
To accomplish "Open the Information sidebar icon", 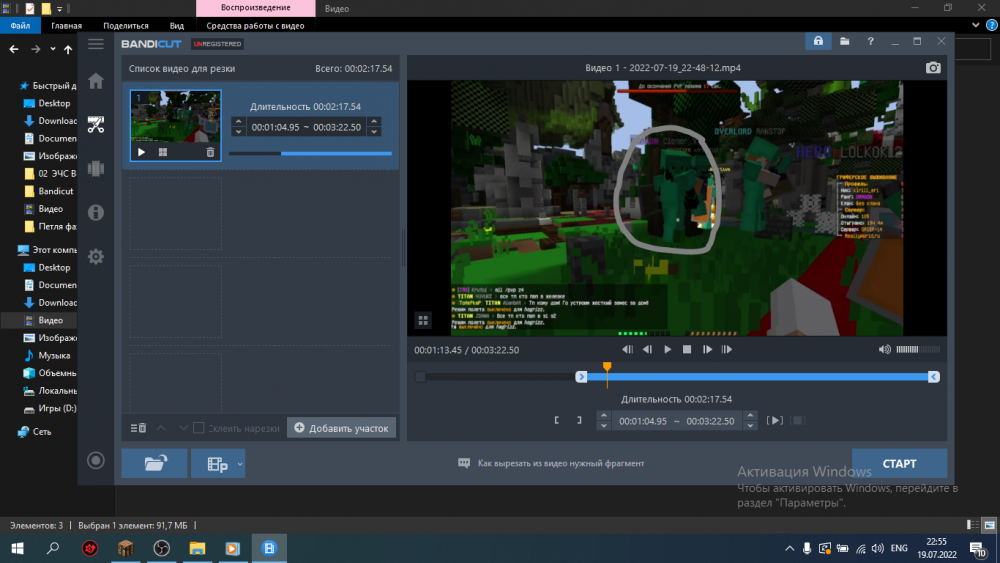I will 96,212.
